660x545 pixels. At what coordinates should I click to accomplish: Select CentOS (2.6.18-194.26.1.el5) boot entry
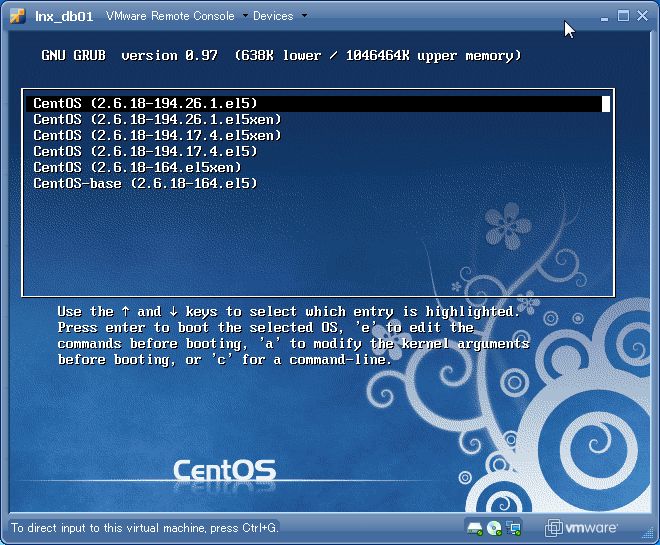pyautogui.click(x=318, y=104)
